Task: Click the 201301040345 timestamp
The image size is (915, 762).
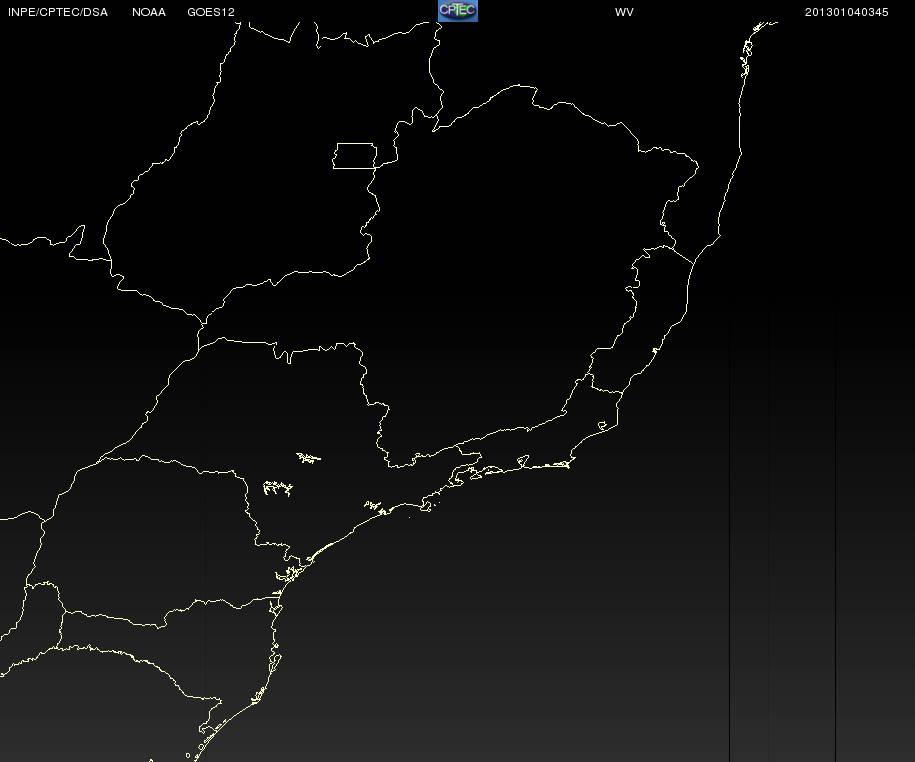Action: (x=846, y=12)
